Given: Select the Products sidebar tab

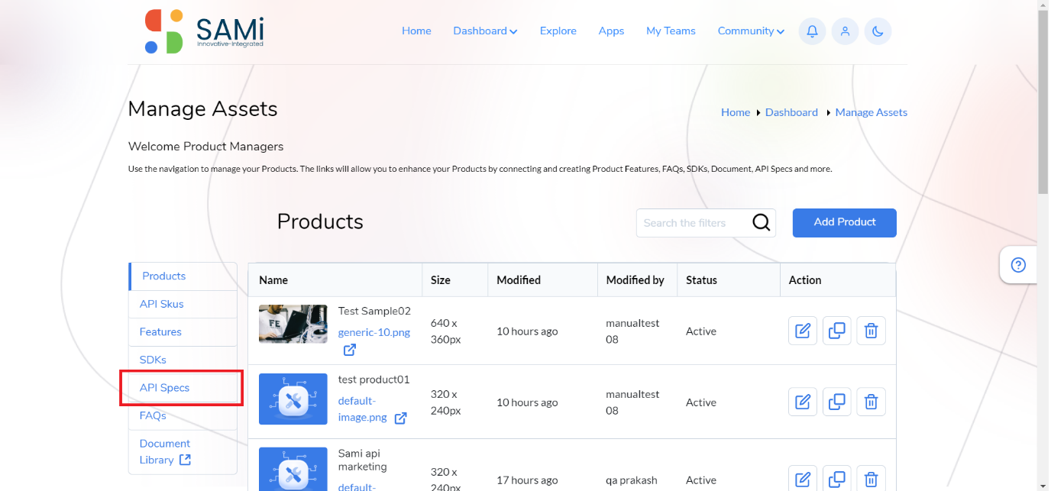Looking at the screenshot, I should pyautogui.click(x=182, y=276).
